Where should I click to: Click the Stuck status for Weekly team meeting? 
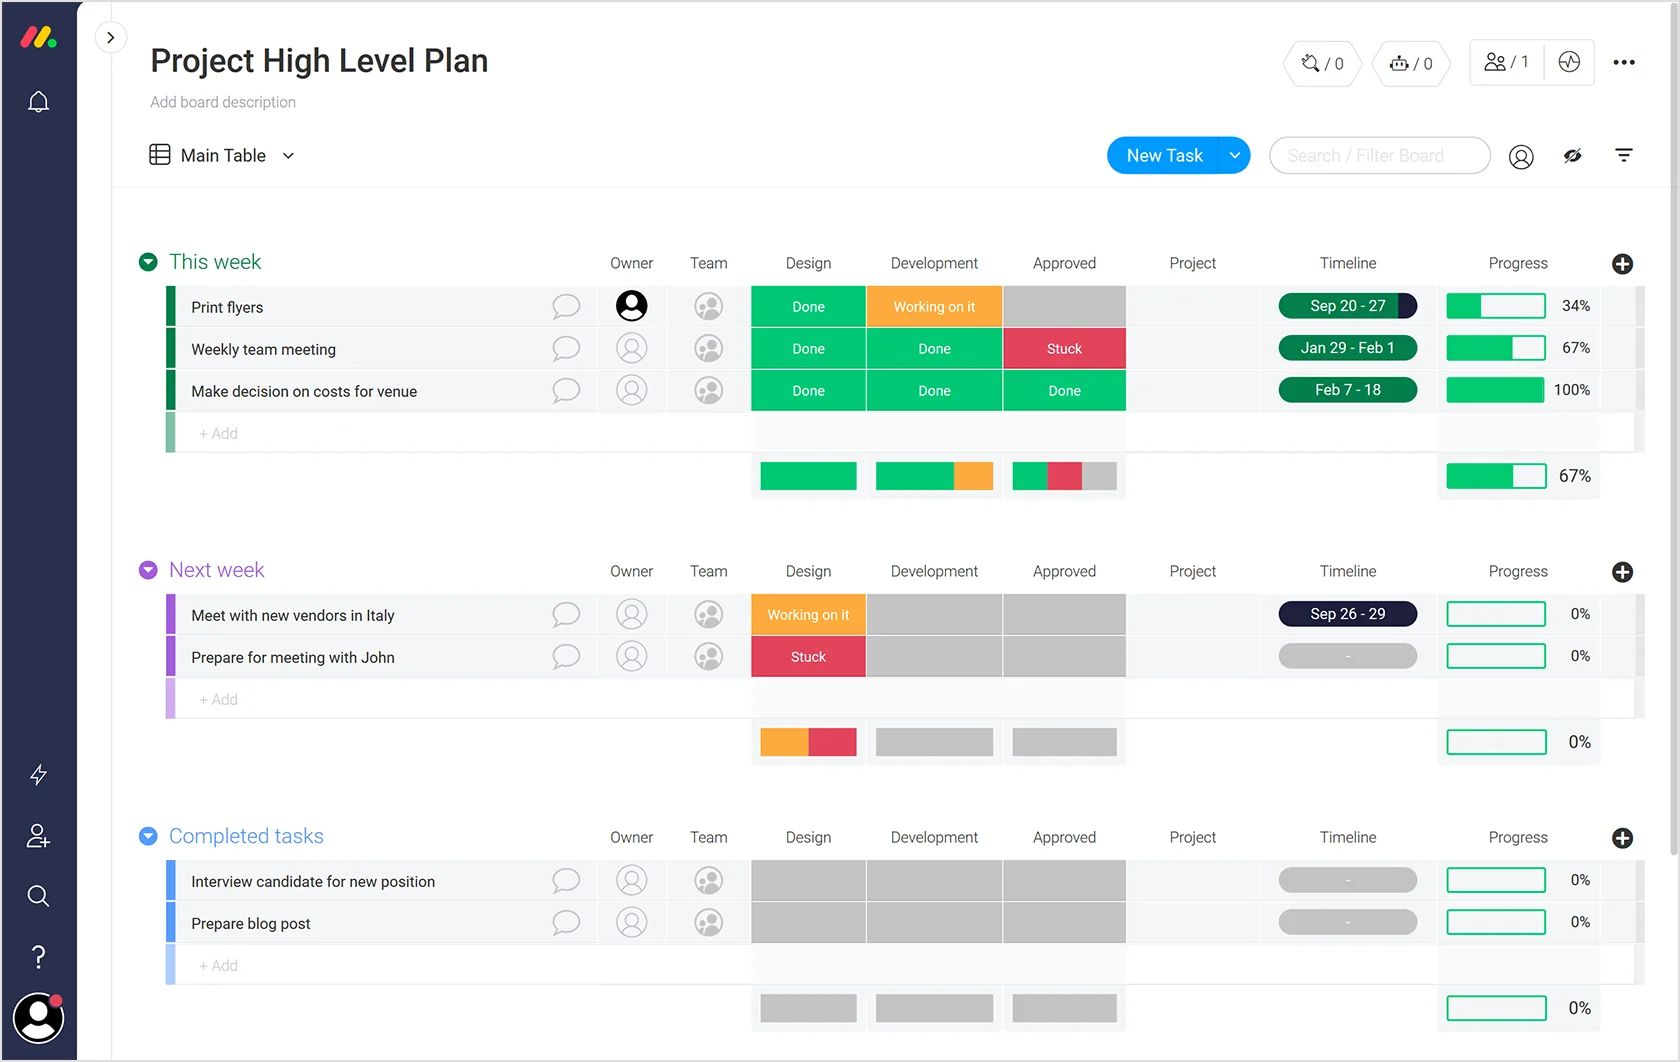coord(1064,349)
